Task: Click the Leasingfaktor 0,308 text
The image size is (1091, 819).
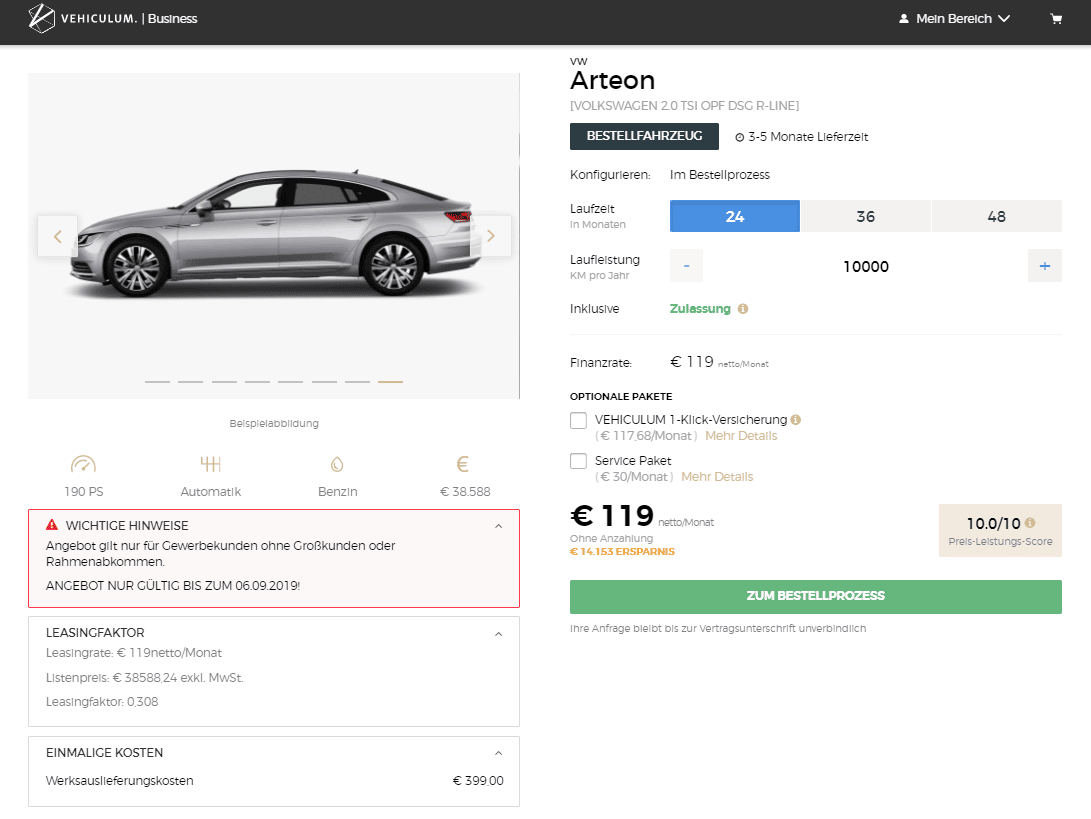Action: click(x=102, y=701)
